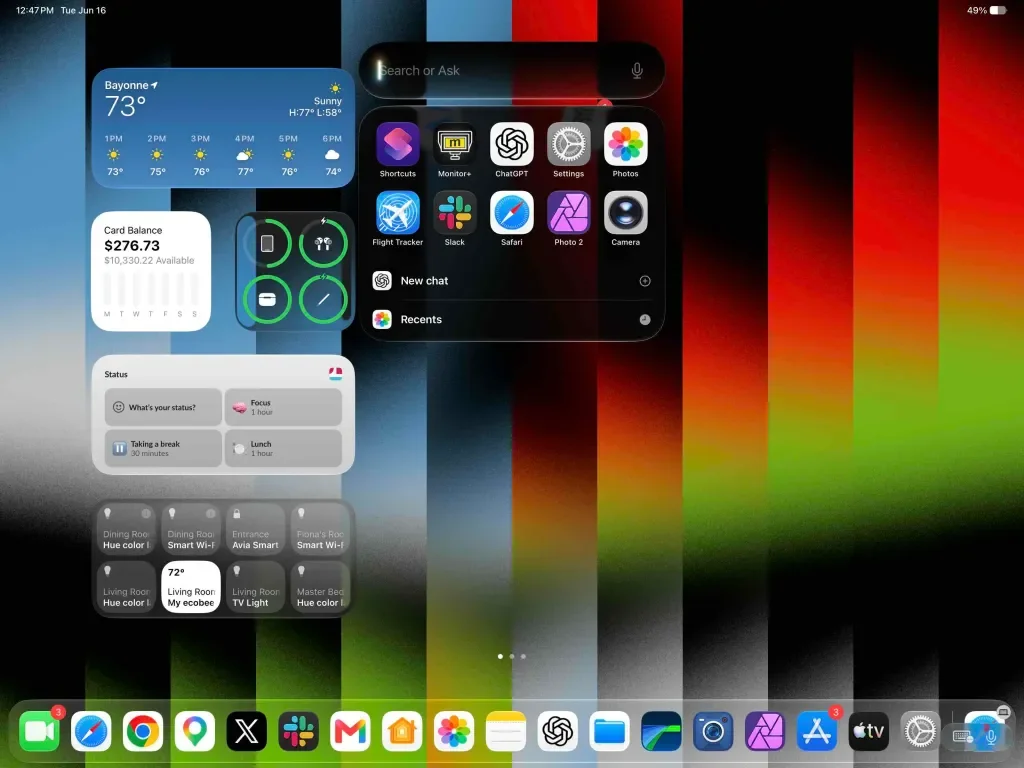
Task: Set Slack status via What's your status?
Action: (163, 407)
